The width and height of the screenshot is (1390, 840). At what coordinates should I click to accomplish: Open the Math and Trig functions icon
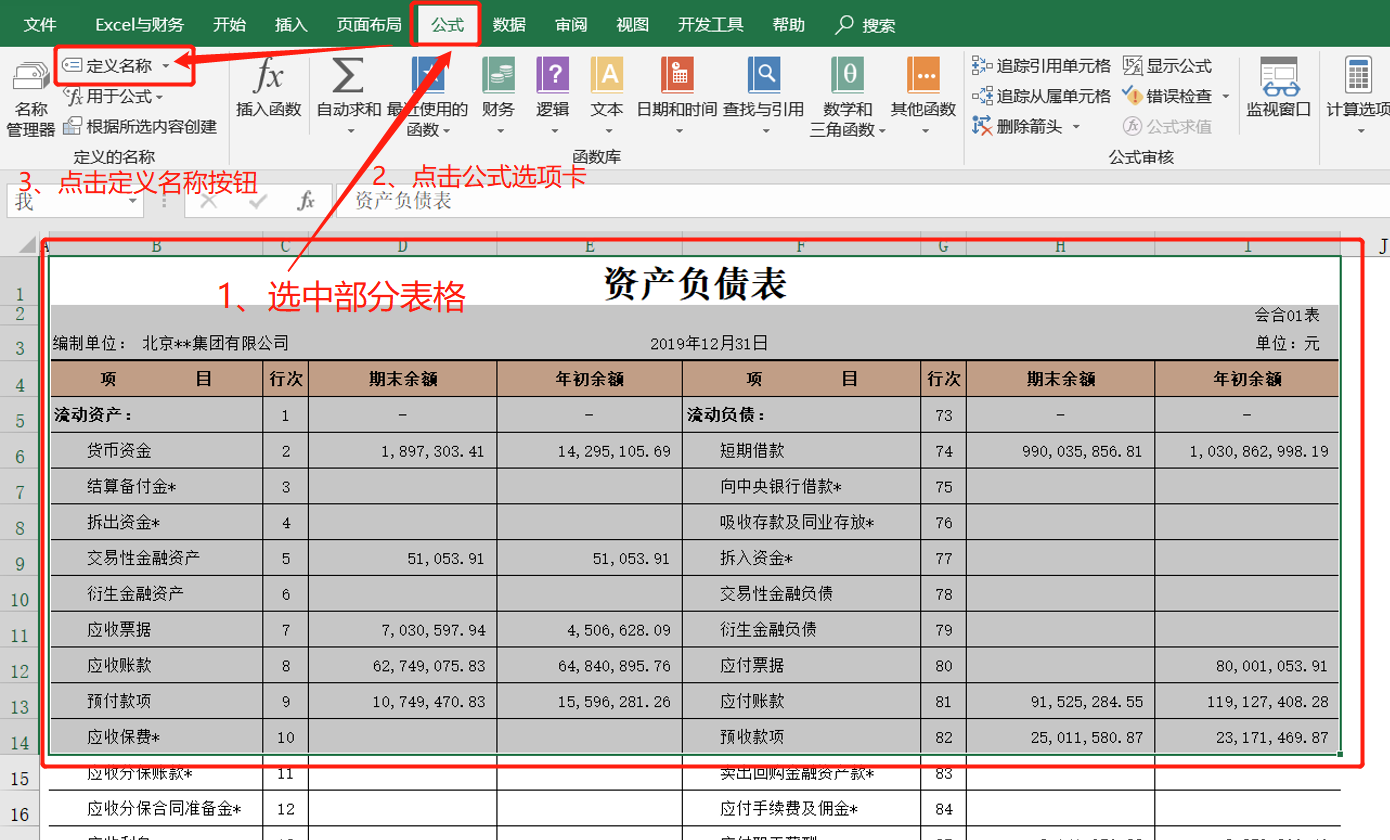point(849,76)
